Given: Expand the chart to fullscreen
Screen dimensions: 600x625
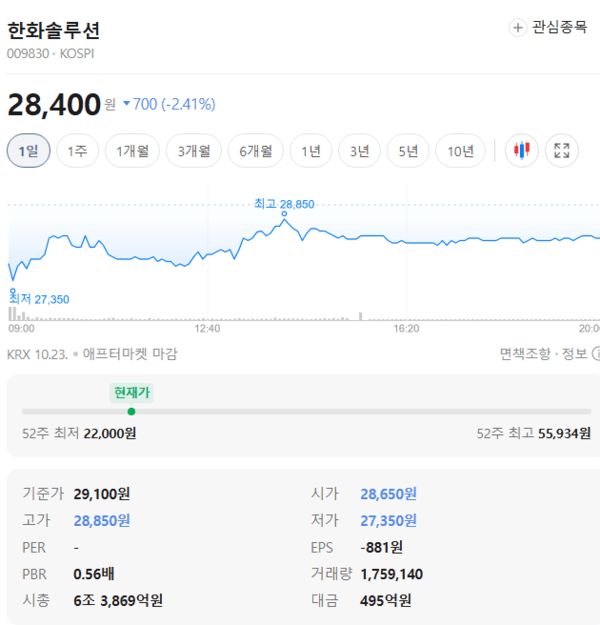Looking at the screenshot, I should tap(562, 151).
